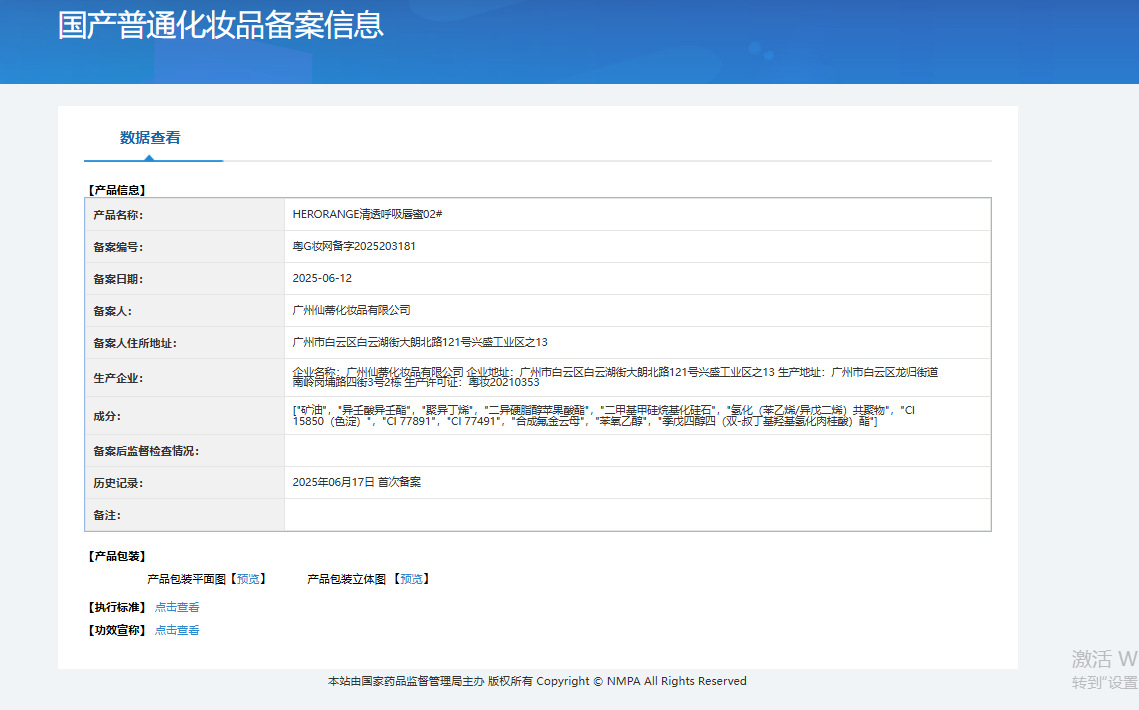
Task: Preview 产品包装平面图 via 预览 link
Action: coord(248,579)
